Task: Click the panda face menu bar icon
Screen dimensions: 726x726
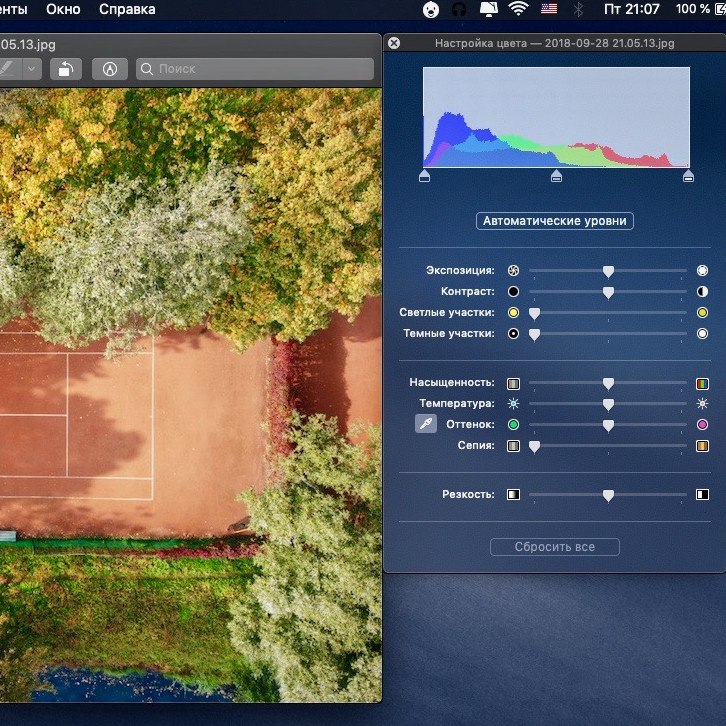Action: tap(431, 9)
